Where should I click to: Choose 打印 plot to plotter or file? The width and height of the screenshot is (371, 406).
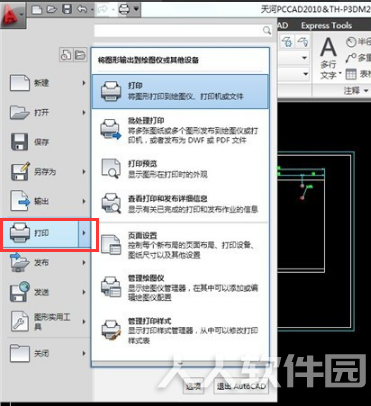[180, 91]
